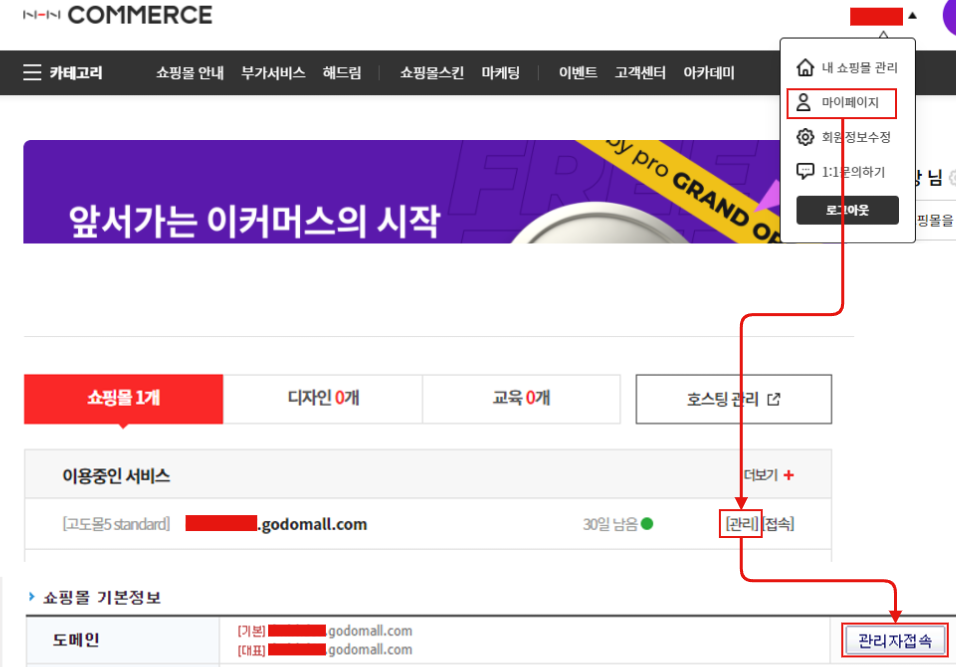Click the [관리] link for godomall service
The image size is (956, 667).
tap(741, 524)
